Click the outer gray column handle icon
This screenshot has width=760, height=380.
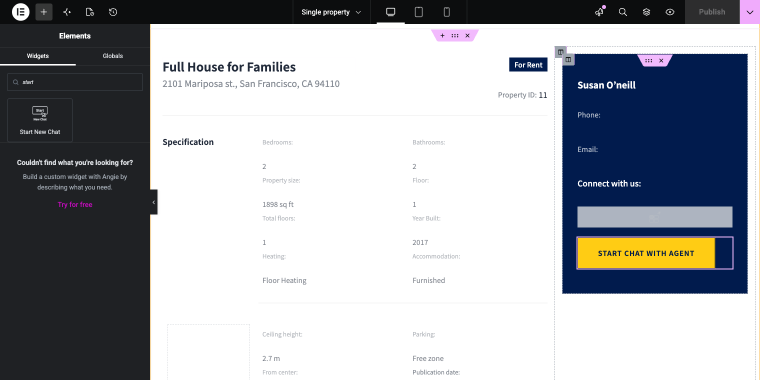tap(560, 52)
